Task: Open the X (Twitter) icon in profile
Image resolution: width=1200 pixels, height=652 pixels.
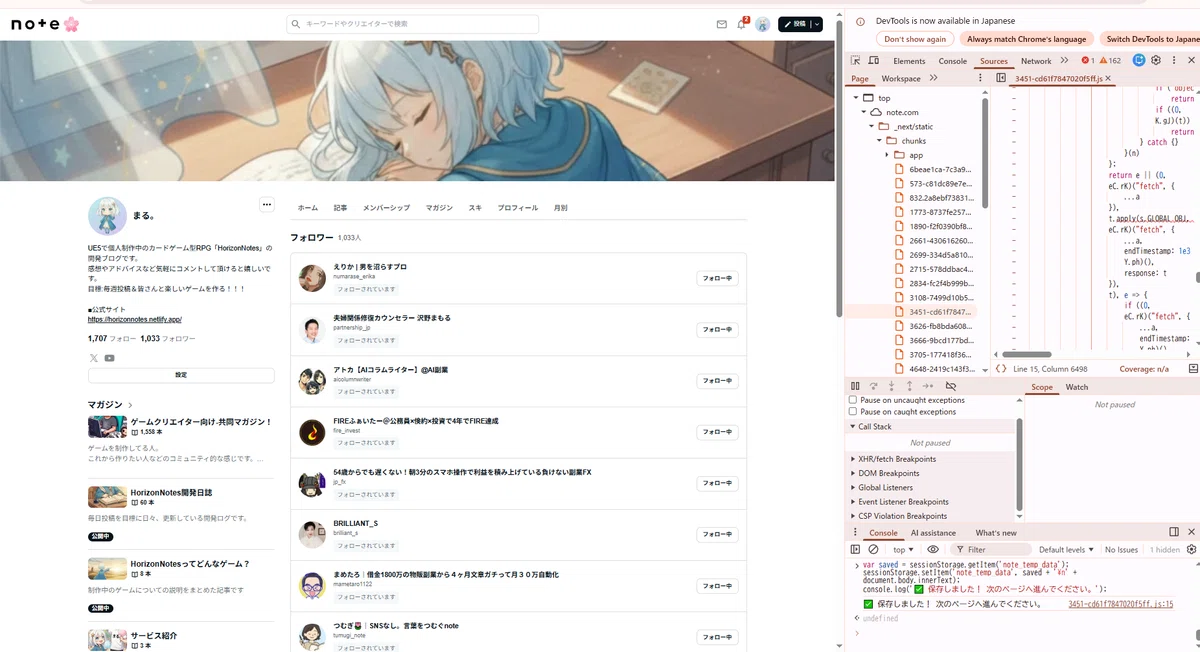Action: pyautogui.click(x=94, y=358)
